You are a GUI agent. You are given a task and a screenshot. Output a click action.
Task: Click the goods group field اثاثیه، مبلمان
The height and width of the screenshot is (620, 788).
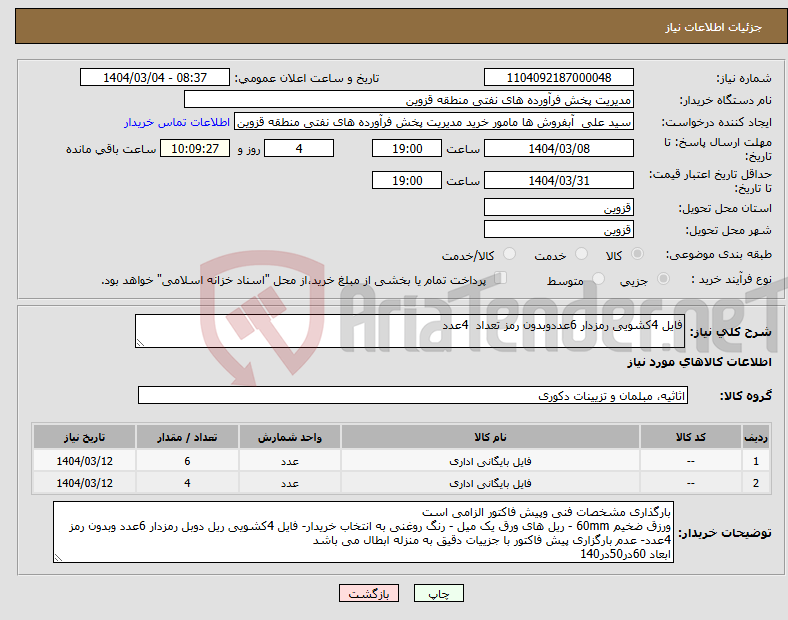point(413,395)
